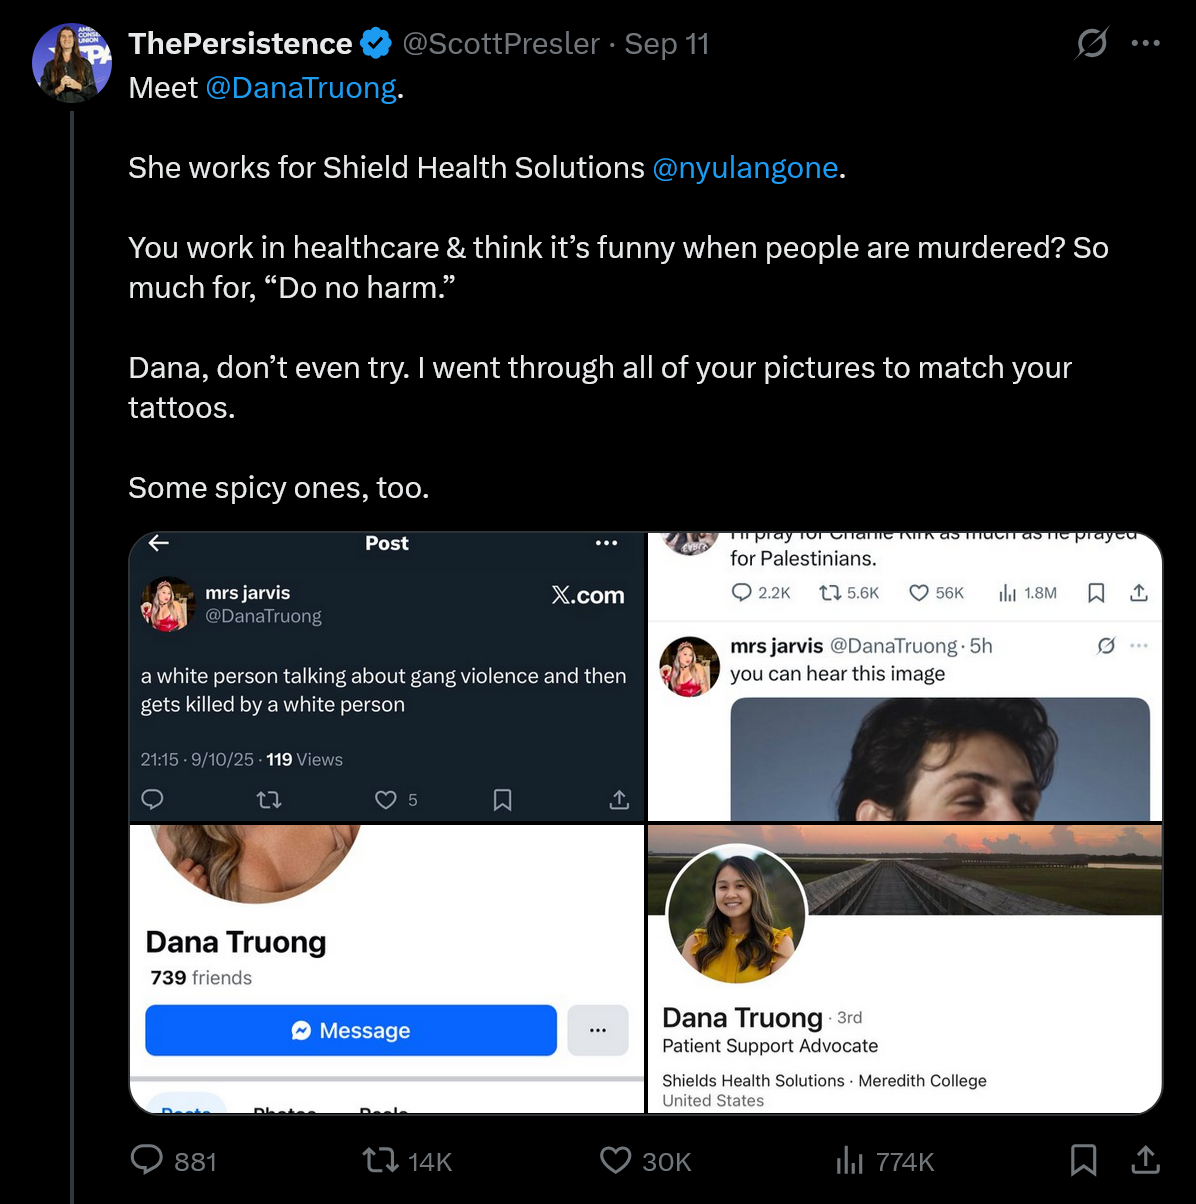The width and height of the screenshot is (1196, 1204).
Task: Like the post with 30K likes
Action: tap(615, 1160)
